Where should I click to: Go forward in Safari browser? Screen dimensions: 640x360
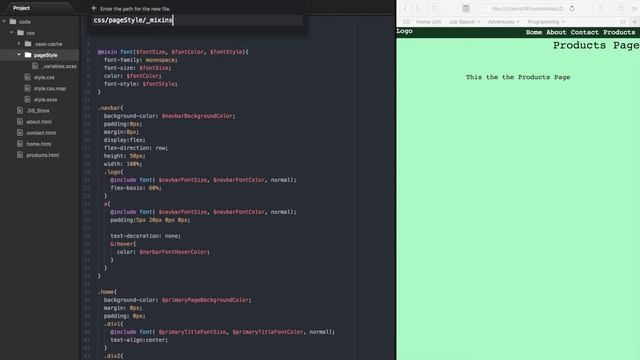point(418,9)
